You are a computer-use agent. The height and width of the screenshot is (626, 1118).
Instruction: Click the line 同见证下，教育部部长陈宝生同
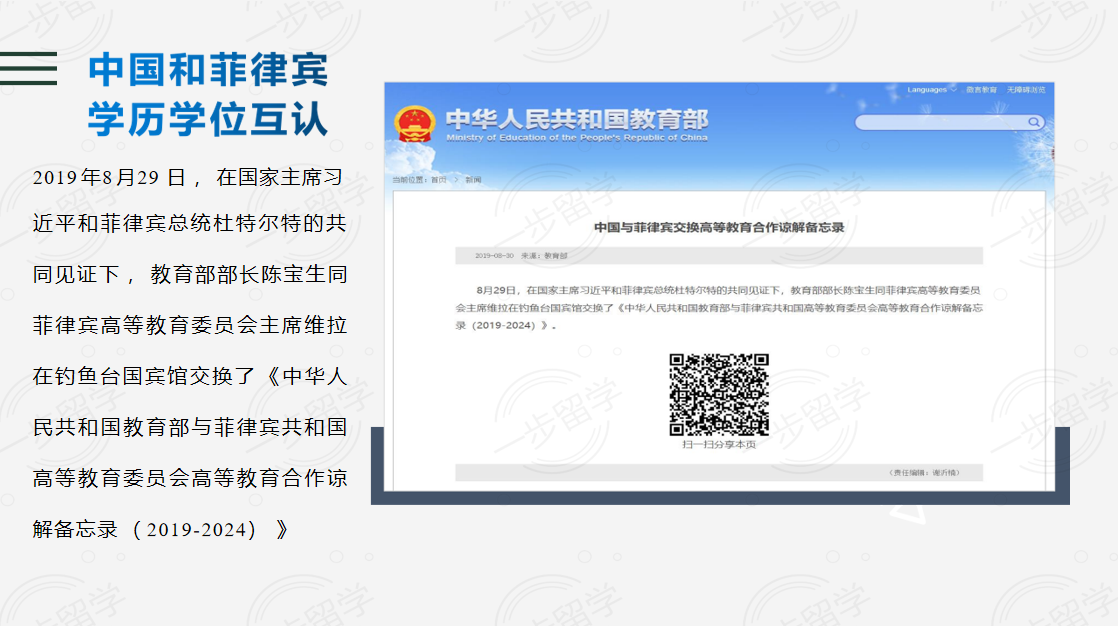point(190,274)
